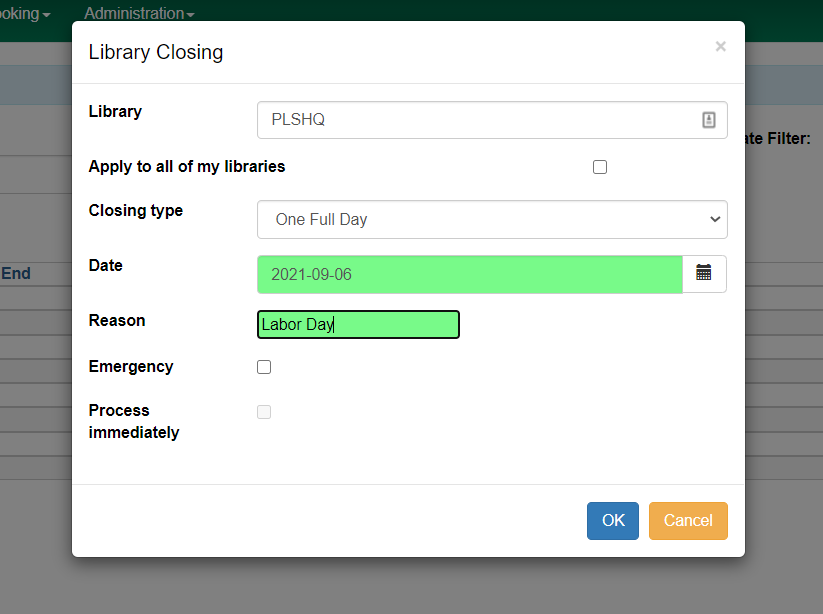Open the Administration menu
This screenshot has width=823, height=614.
point(139,13)
